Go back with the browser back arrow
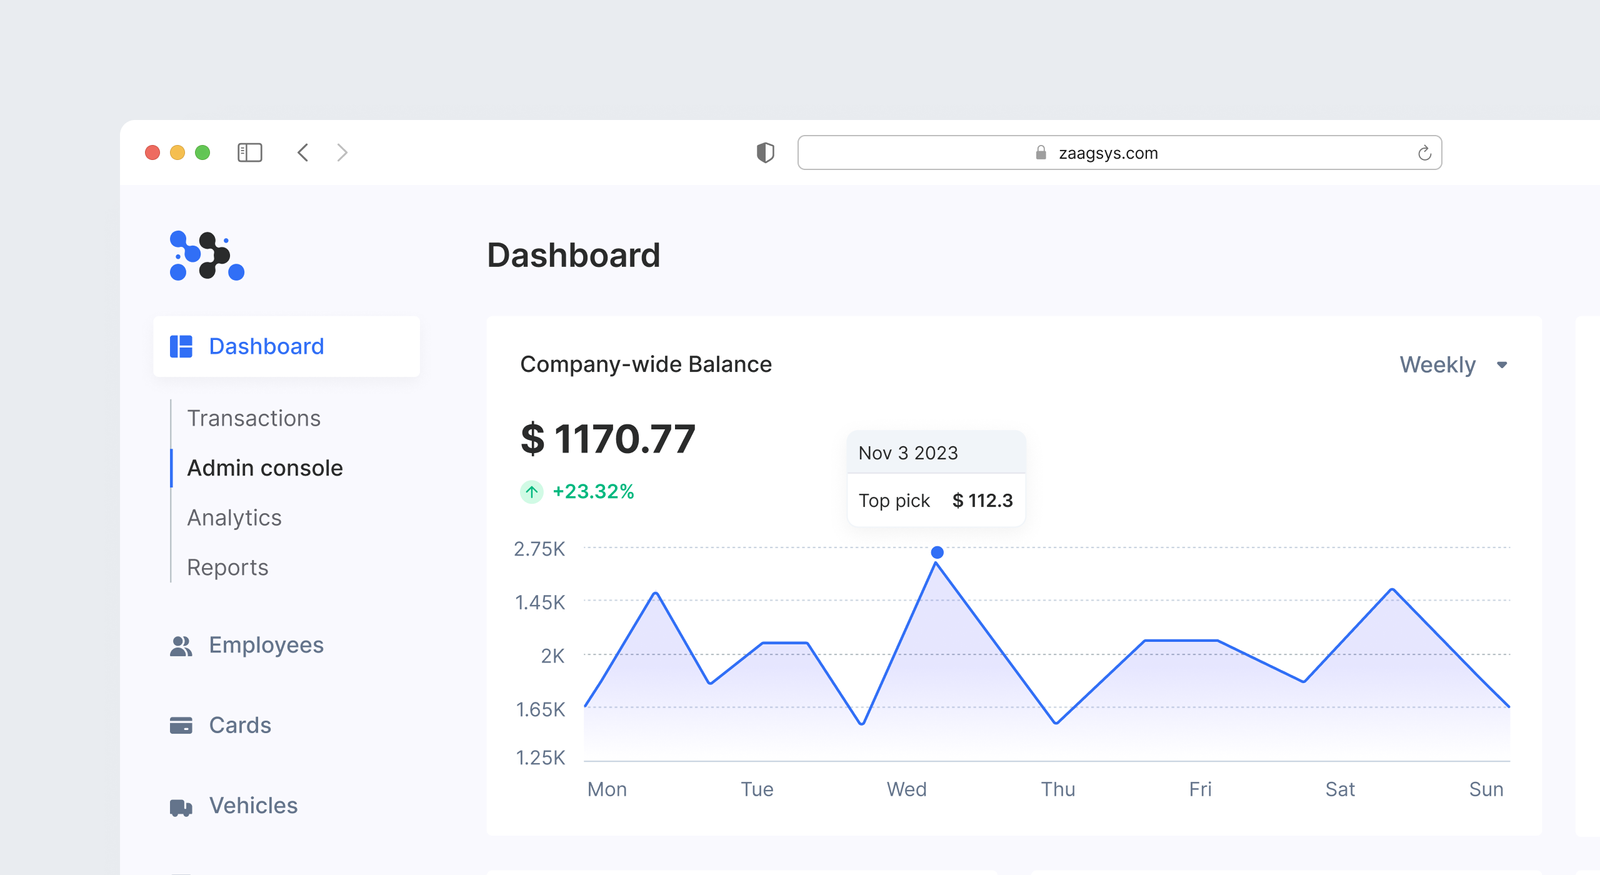 (x=303, y=152)
